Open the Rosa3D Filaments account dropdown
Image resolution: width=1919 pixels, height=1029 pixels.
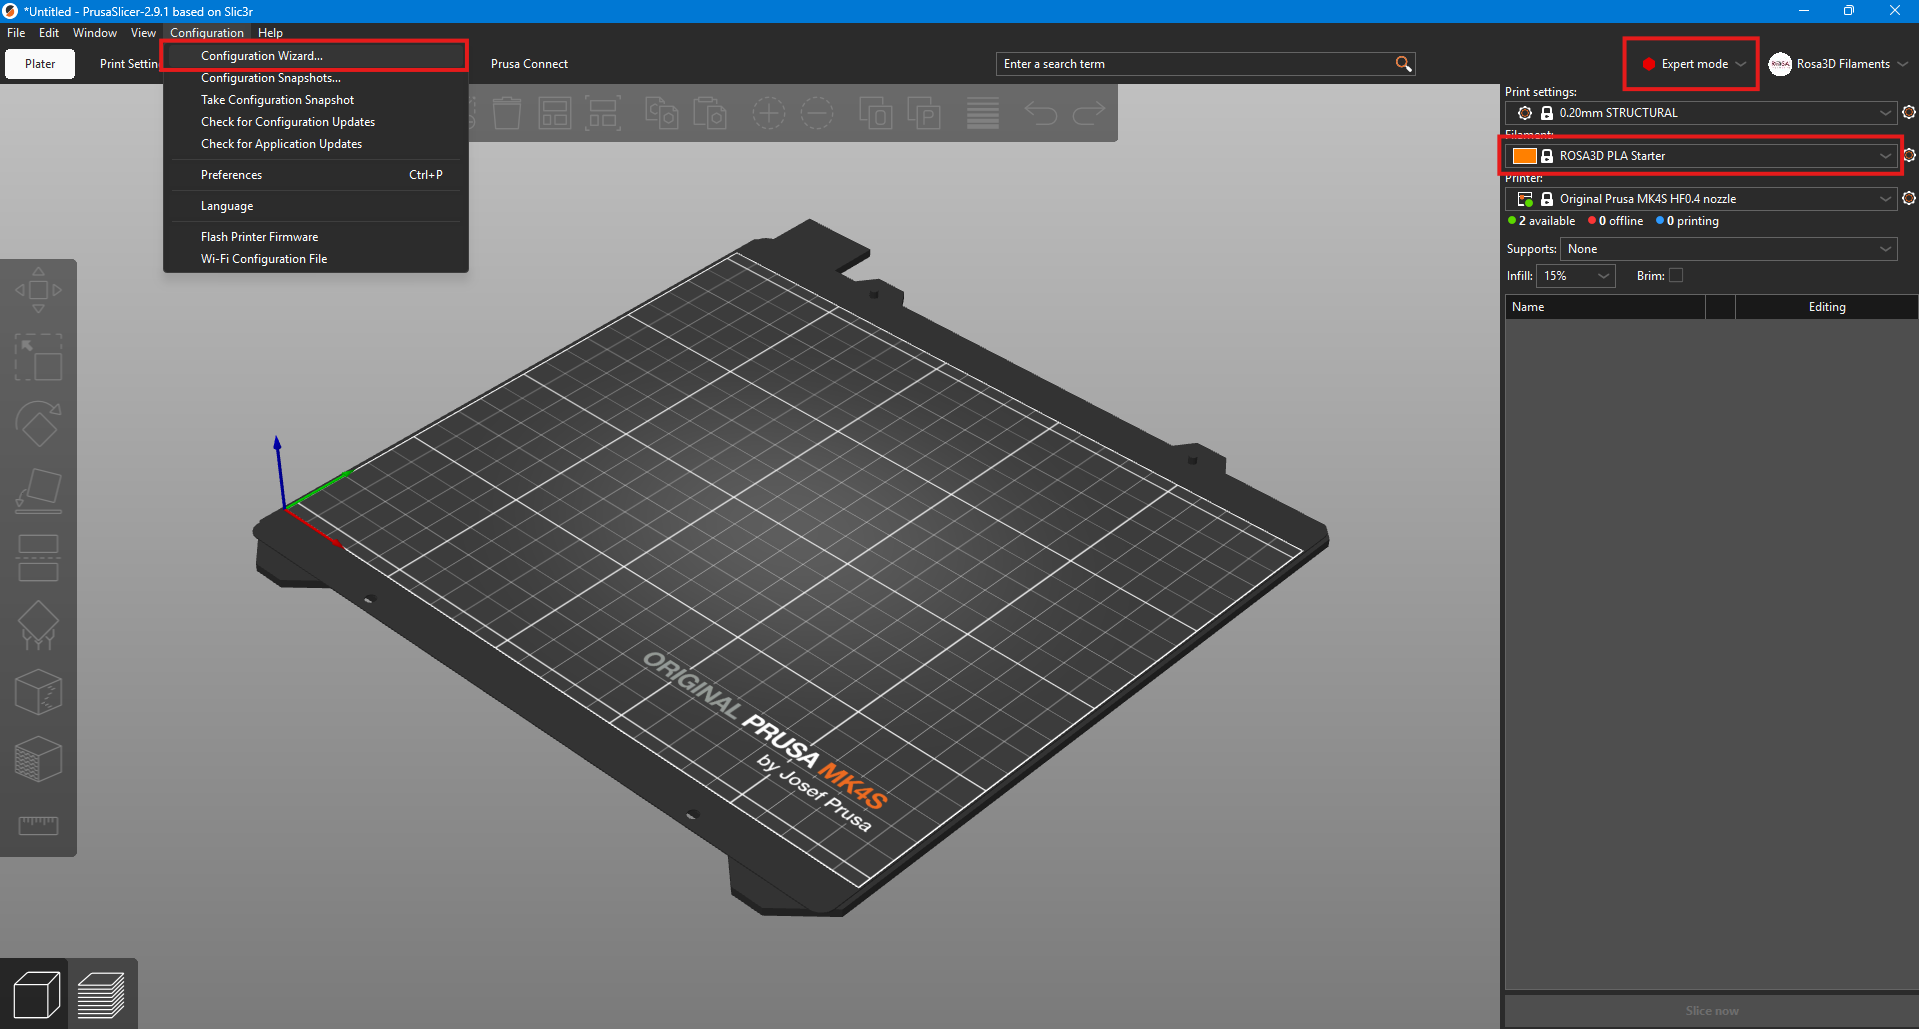point(1839,64)
